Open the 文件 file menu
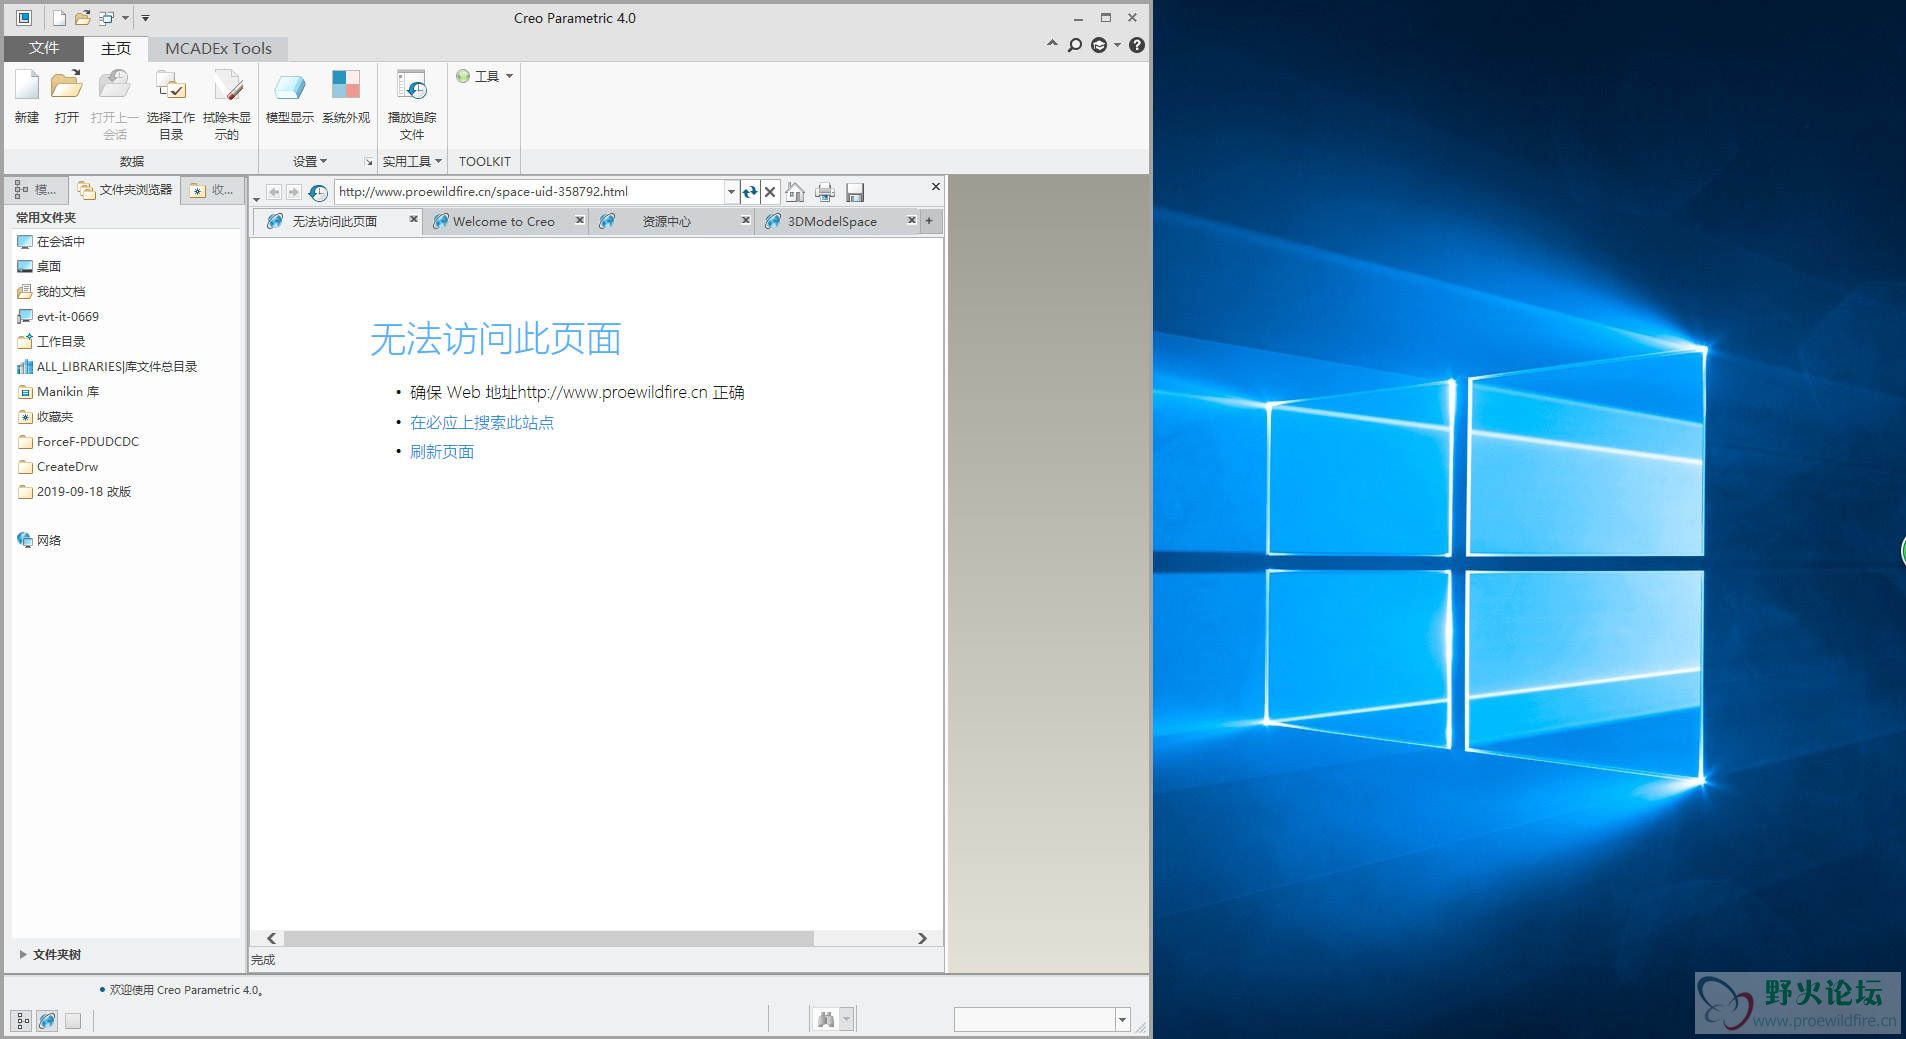Image resolution: width=1906 pixels, height=1039 pixels. 44,48
